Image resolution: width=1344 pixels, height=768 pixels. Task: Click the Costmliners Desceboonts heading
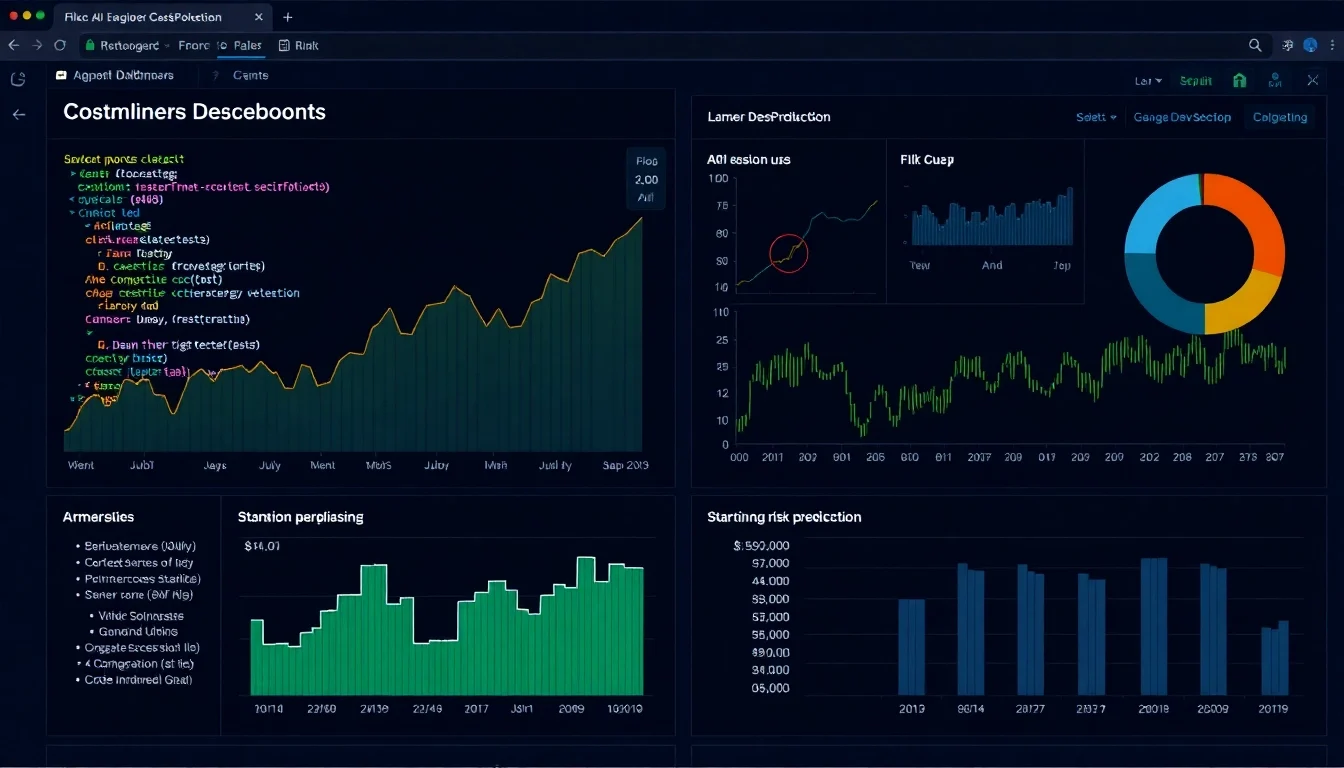coord(194,112)
